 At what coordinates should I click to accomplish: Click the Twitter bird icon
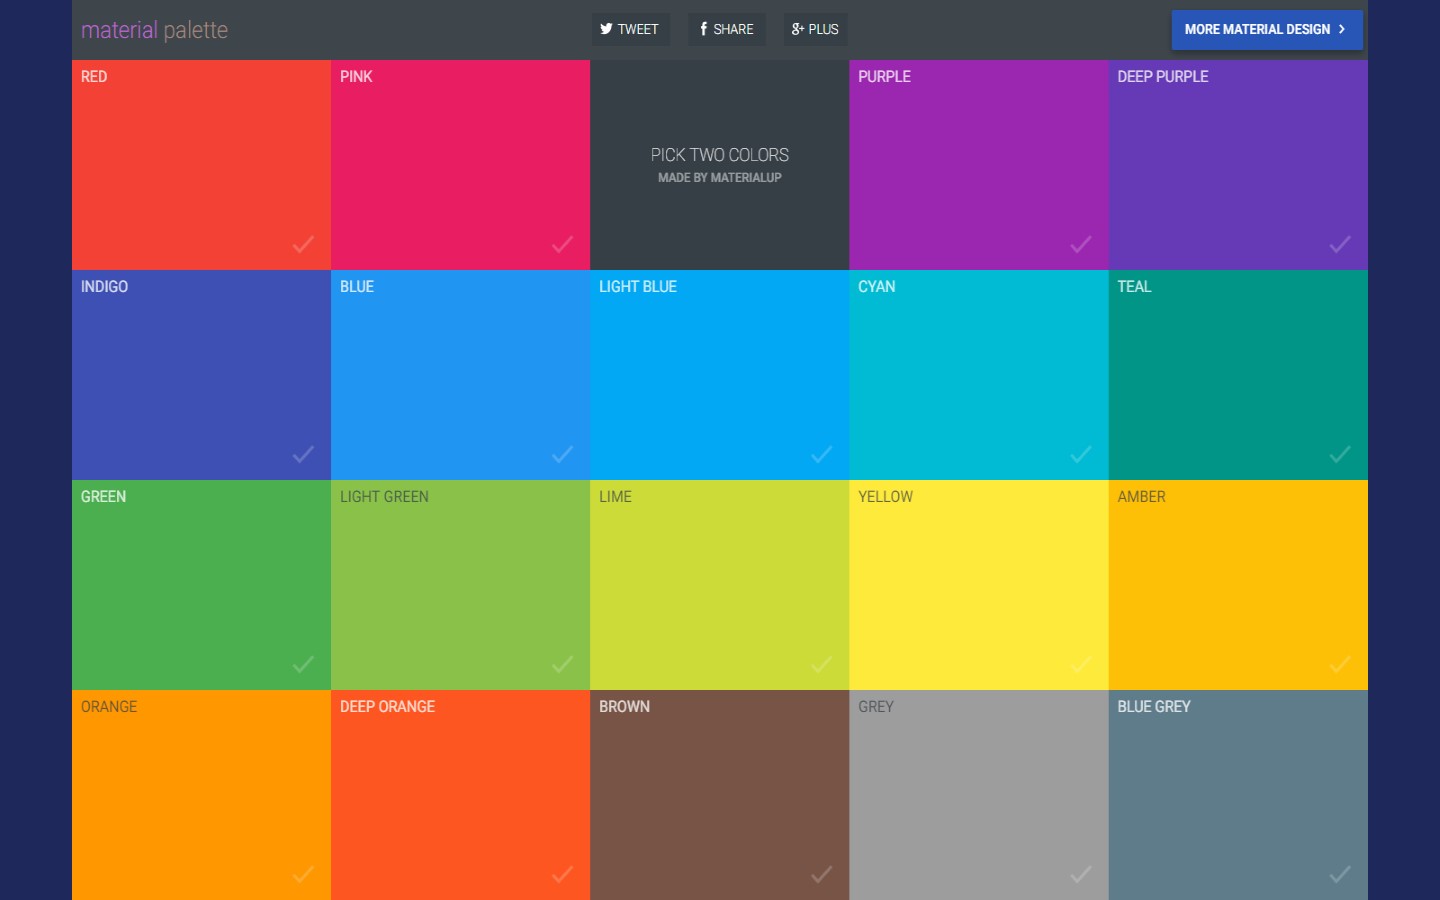(606, 29)
